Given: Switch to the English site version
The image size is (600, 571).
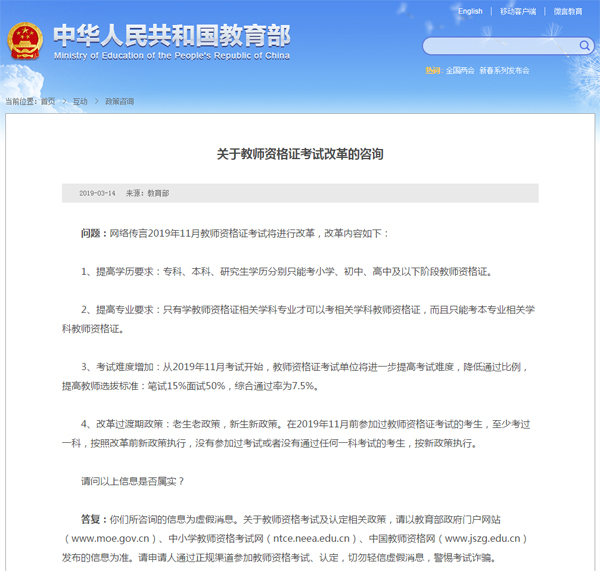Looking at the screenshot, I should point(470,12).
